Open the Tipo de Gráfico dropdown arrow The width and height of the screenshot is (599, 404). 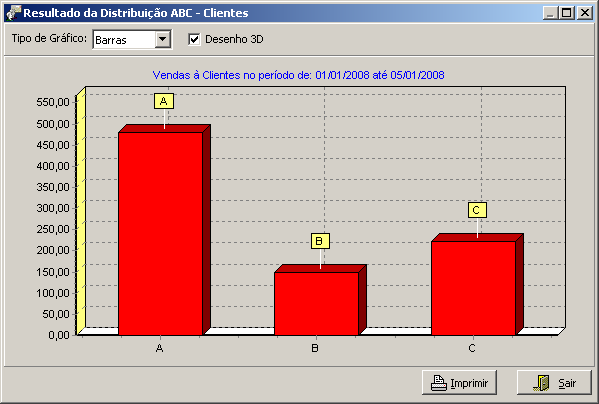(162, 39)
